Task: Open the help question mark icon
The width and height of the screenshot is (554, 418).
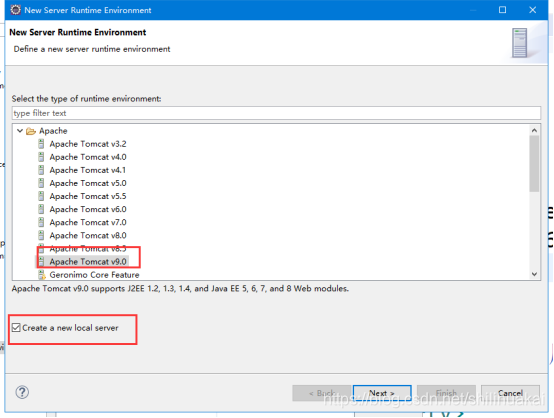Action: click(22, 392)
